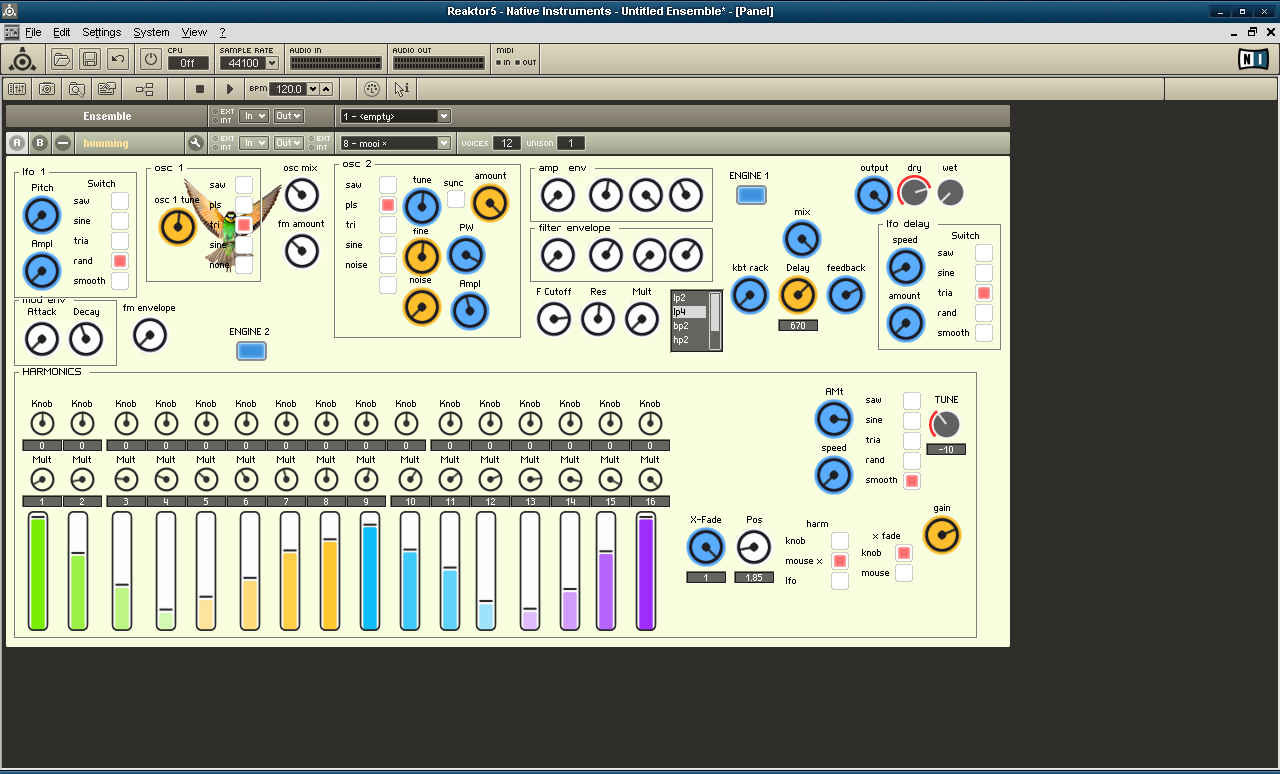
Task: Open the ? help menu
Action: coord(222,32)
